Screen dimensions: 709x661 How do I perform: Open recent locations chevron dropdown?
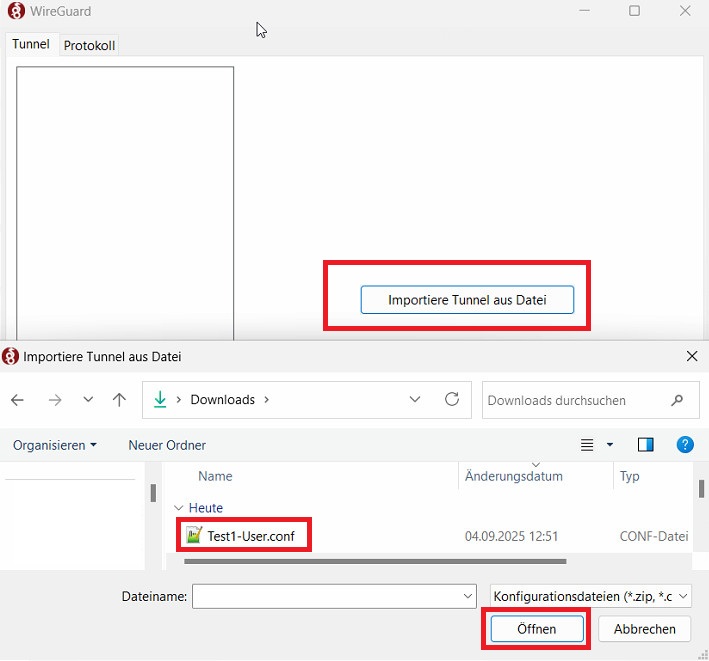[88, 400]
